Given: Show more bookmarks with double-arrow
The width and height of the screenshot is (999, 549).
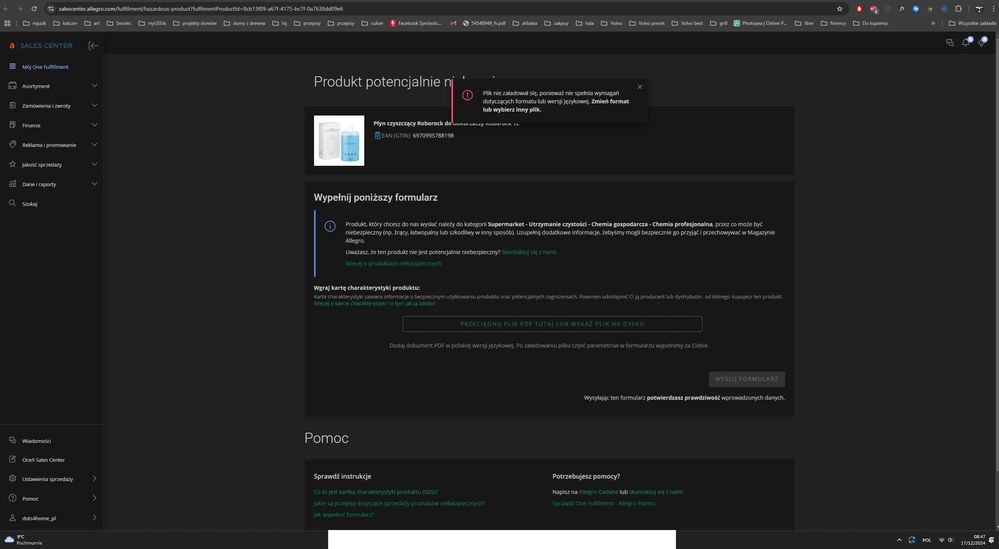Looking at the screenshot, I should (933, 23).
